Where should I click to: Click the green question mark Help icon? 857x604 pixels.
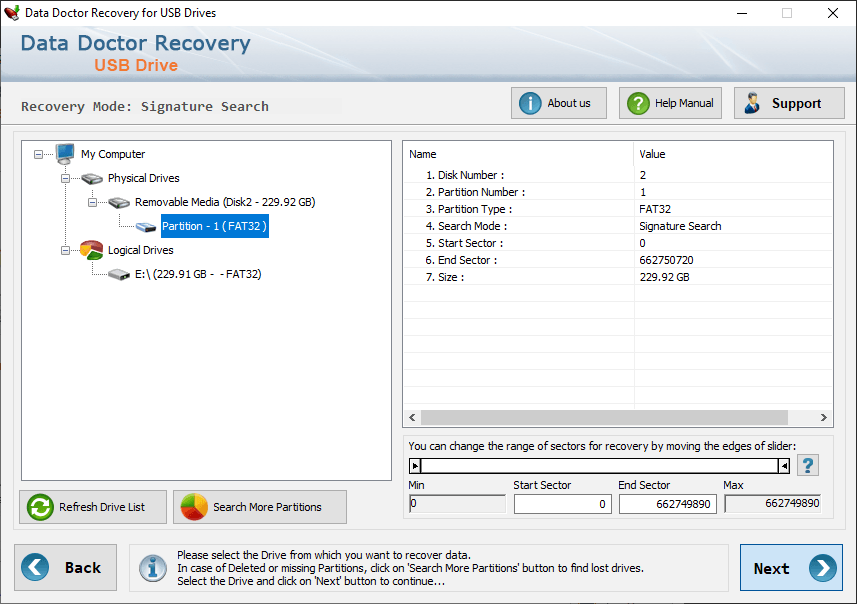[x=638, y=103]
